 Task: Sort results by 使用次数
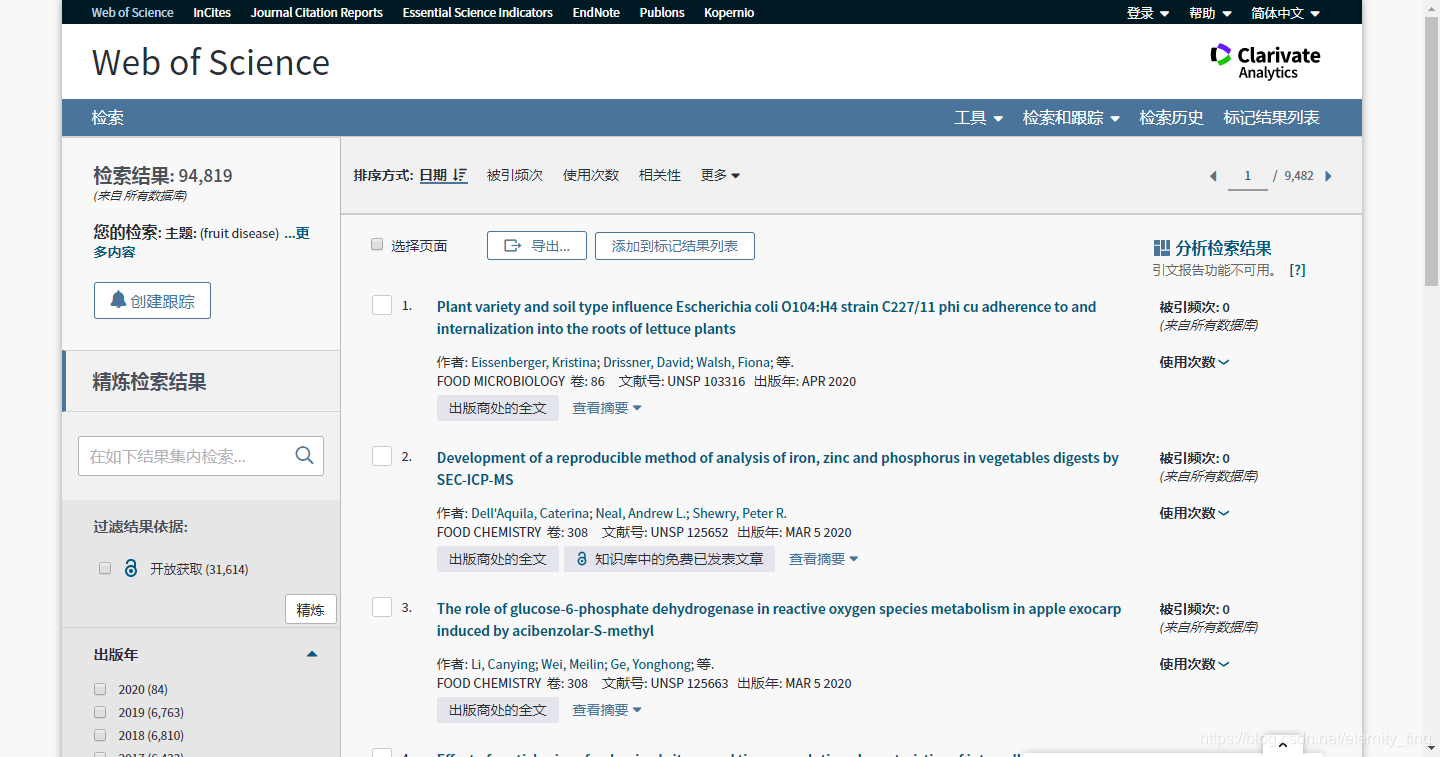591,175
